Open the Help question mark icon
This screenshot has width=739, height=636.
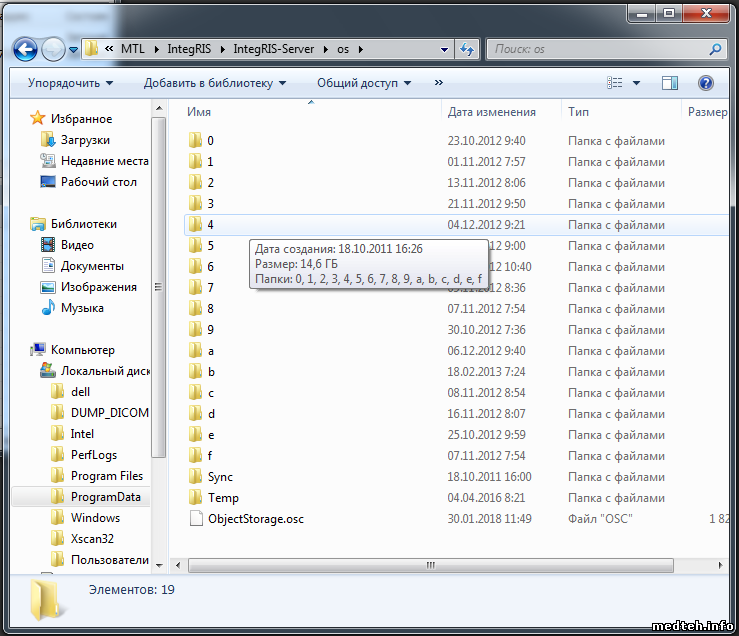click(x=706, y=83)
